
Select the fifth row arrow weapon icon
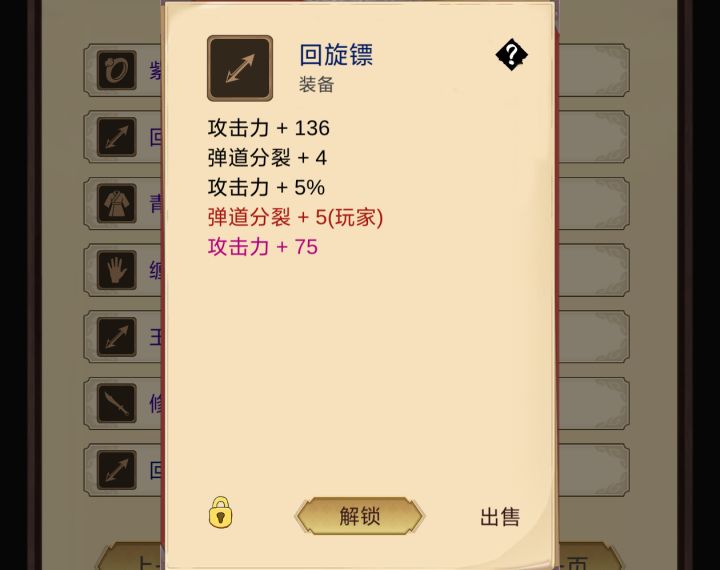coord(117,337)
